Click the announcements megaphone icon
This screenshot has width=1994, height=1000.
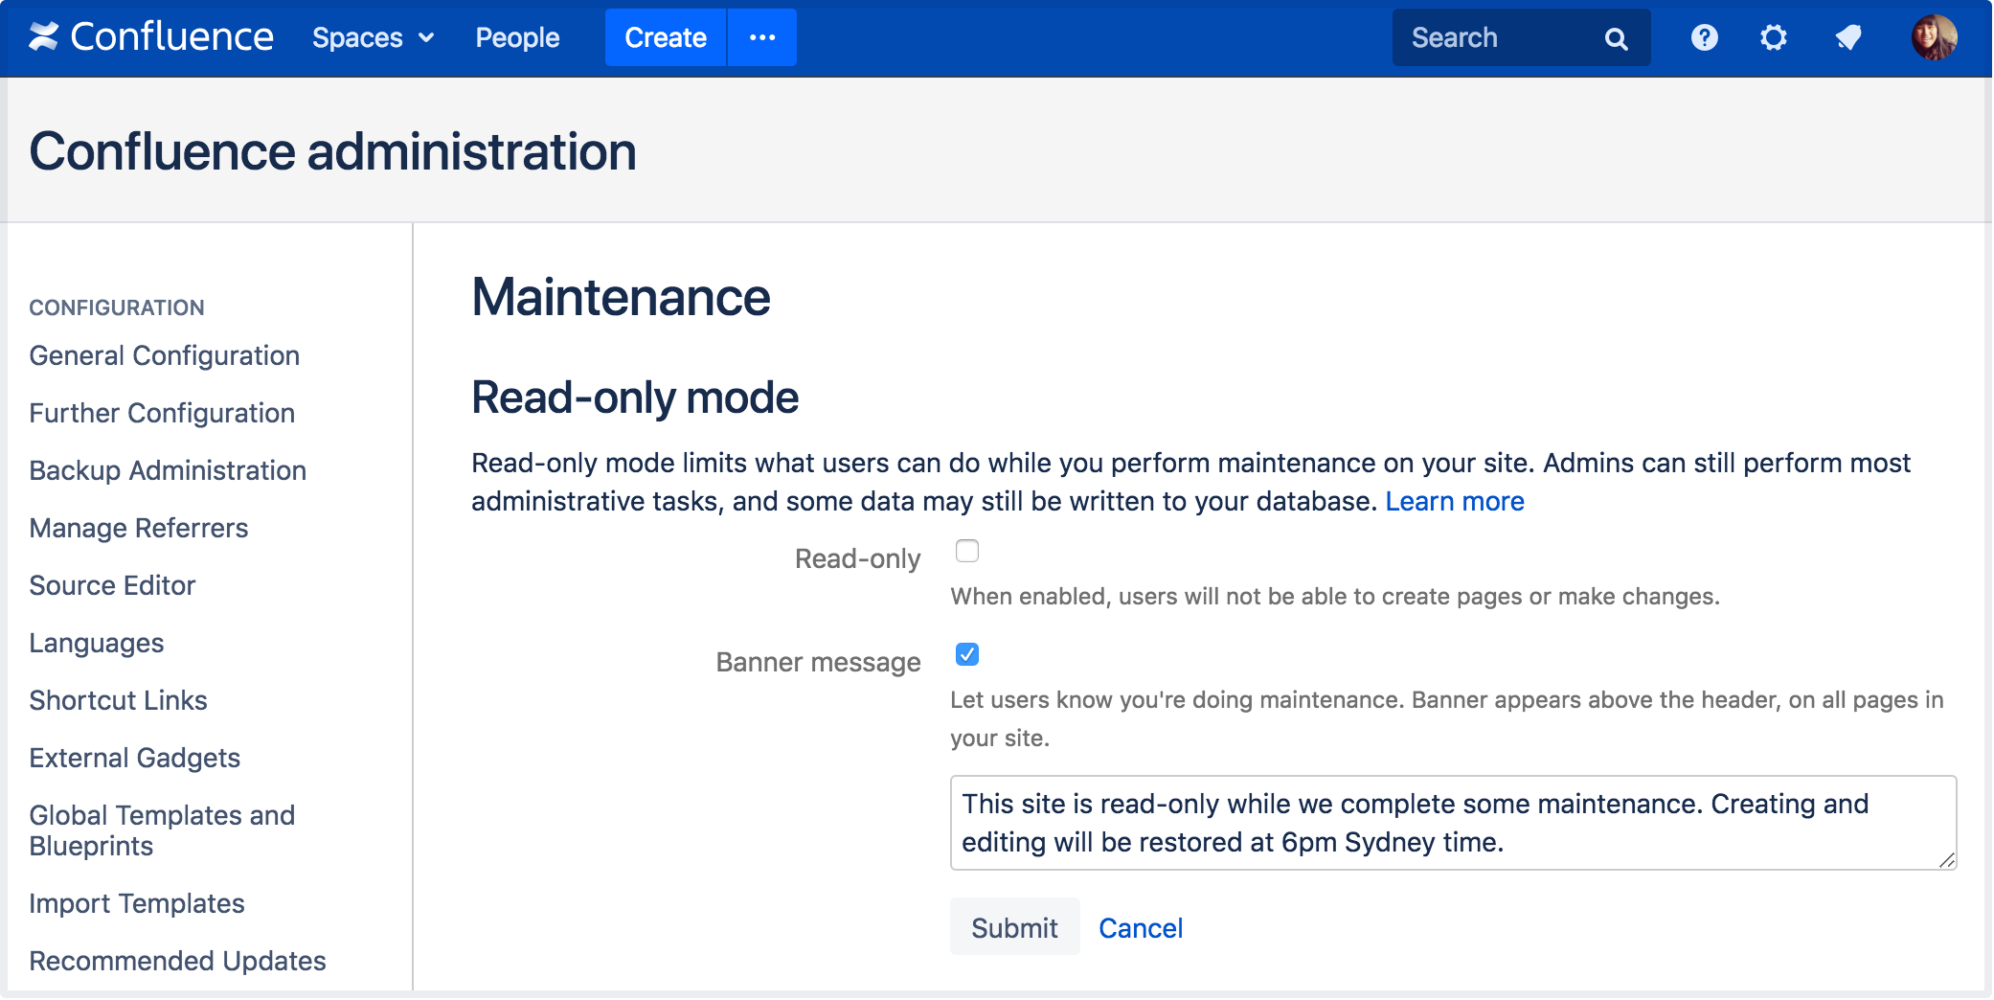pos(1848,37)
